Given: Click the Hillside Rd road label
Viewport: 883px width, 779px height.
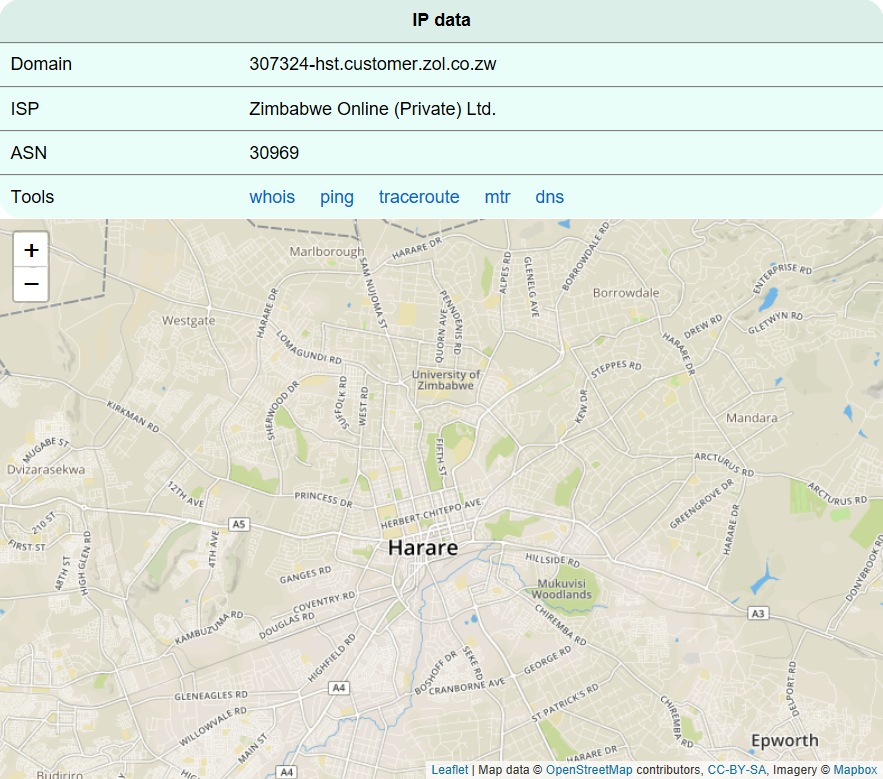Looking at the screenshot, I should [x=552, y=560].
